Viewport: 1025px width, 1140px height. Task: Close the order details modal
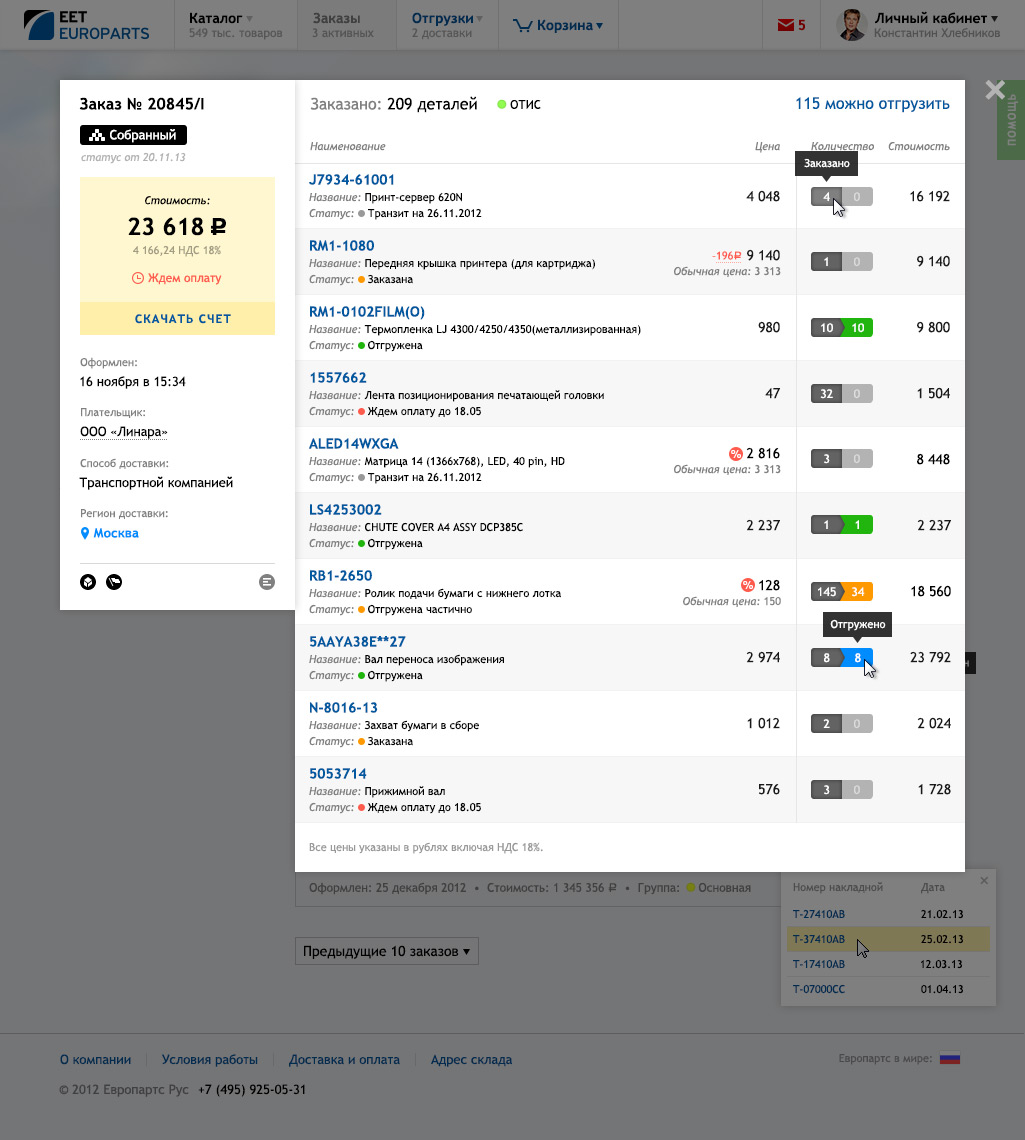pos(994,90)
